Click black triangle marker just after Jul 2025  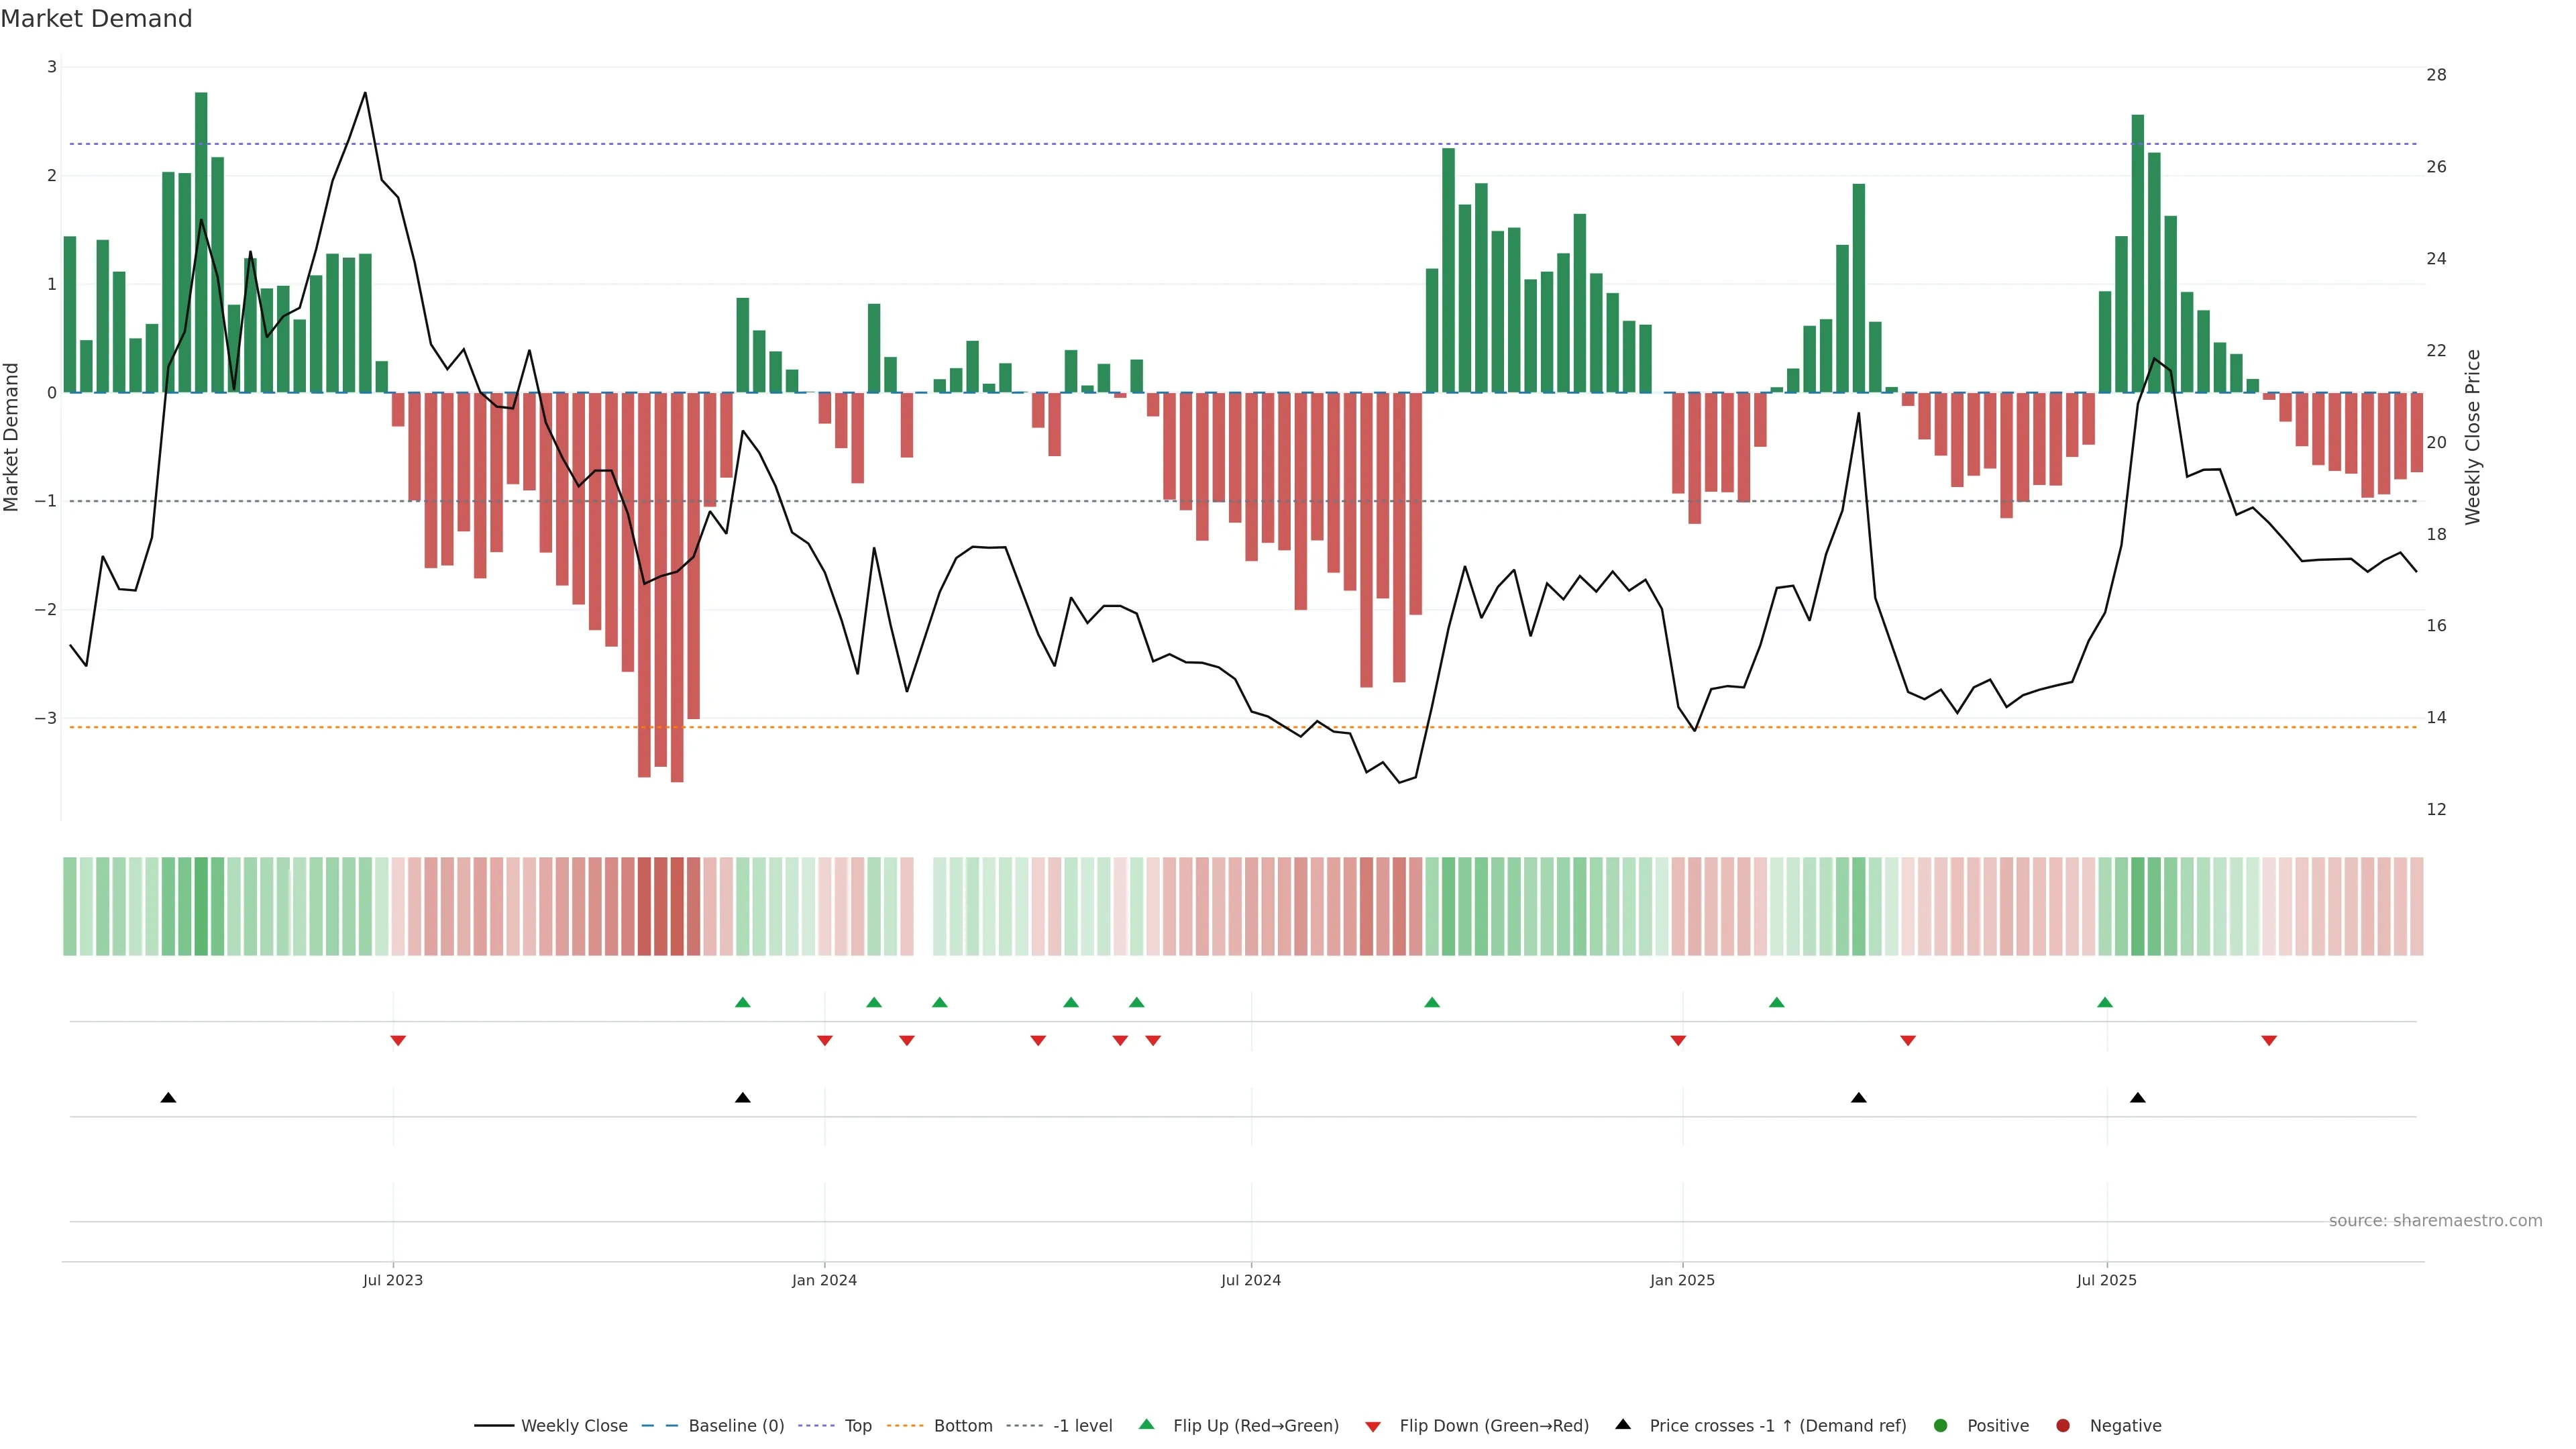2138,1098
